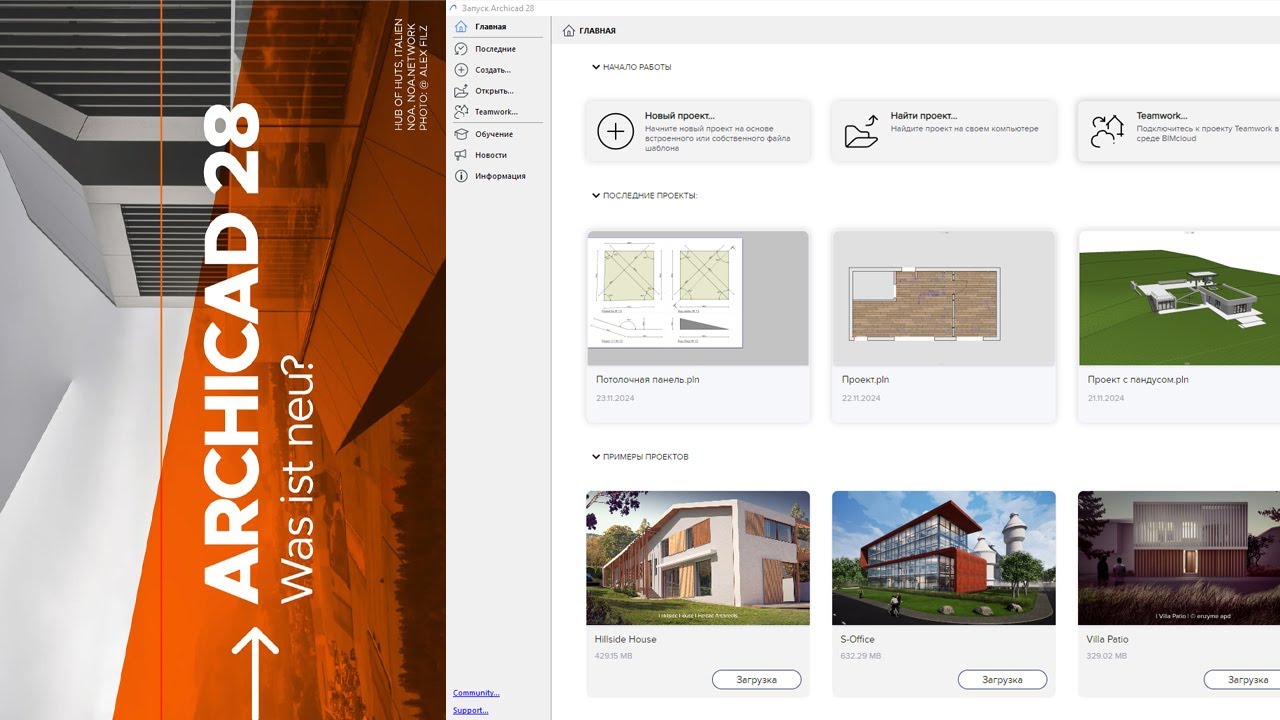Screen dimensions: 1280x720
Task: Click Загрузка button for Villa Patio
Action: coord(1241,680)
